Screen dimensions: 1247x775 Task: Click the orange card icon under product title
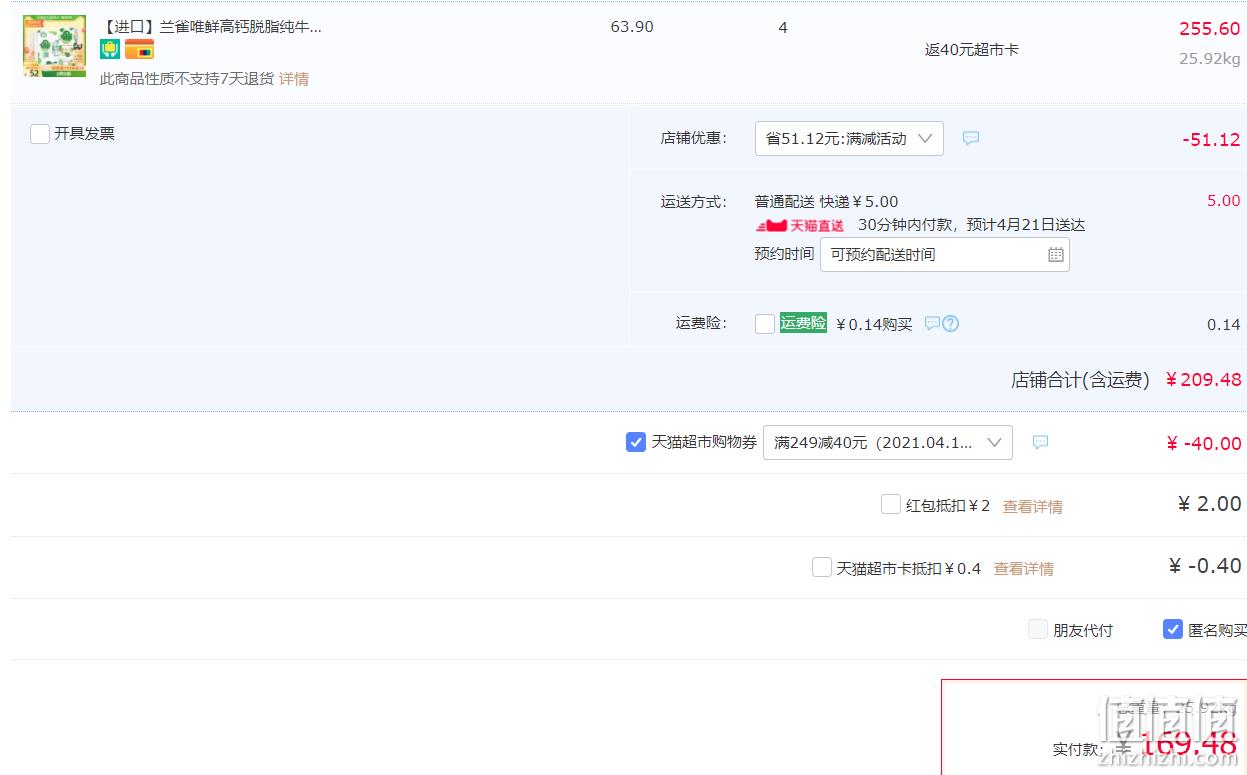point(139,50)
